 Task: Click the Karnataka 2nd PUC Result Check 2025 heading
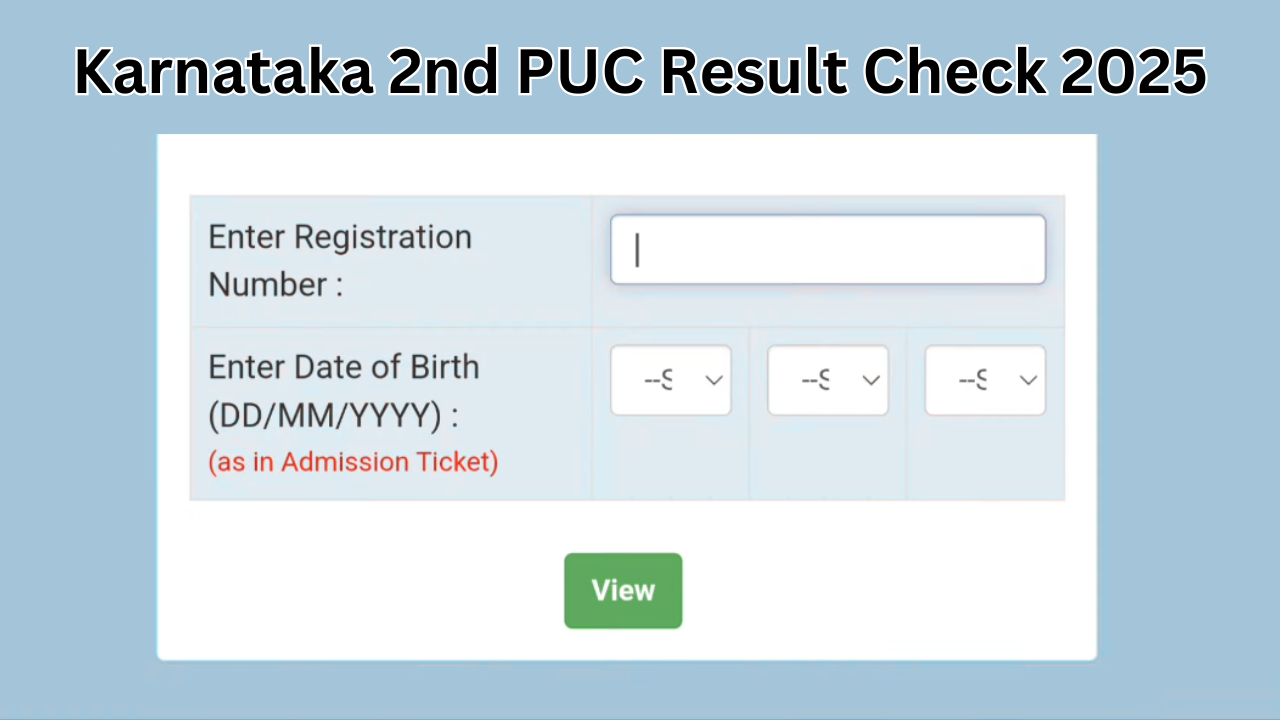click(640, 70)
